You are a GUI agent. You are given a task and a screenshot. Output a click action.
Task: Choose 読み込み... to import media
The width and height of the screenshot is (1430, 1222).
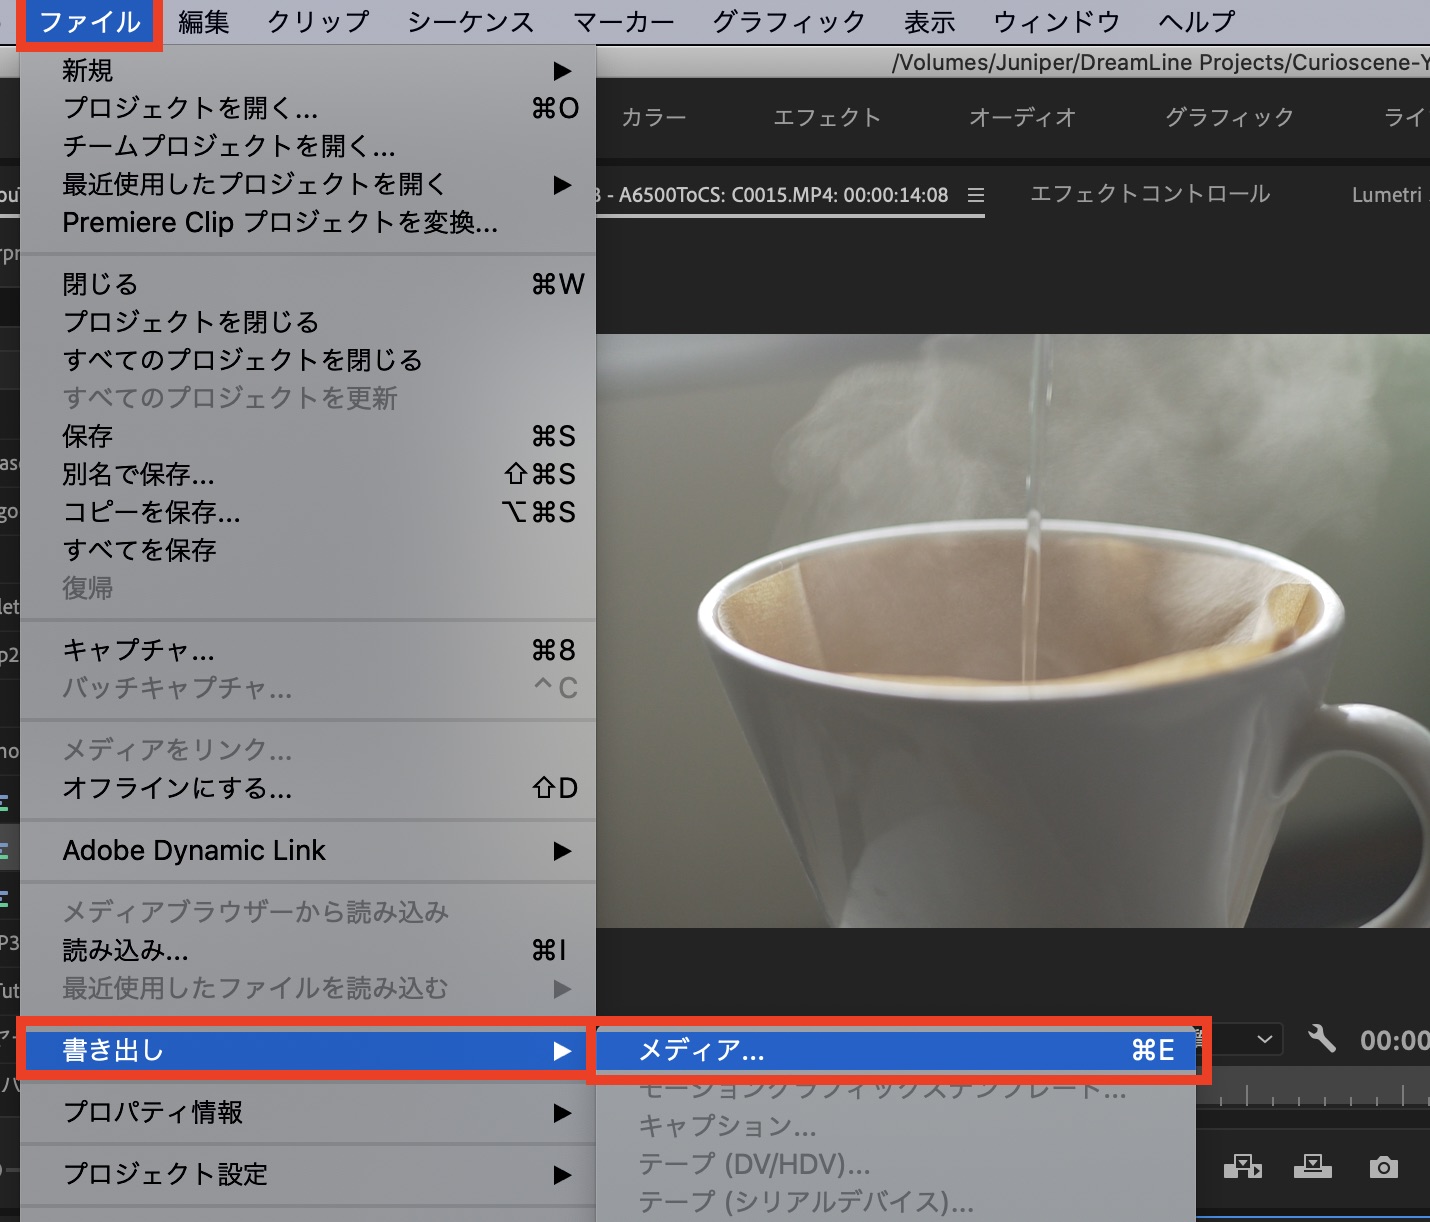click(x=125, y=950)
